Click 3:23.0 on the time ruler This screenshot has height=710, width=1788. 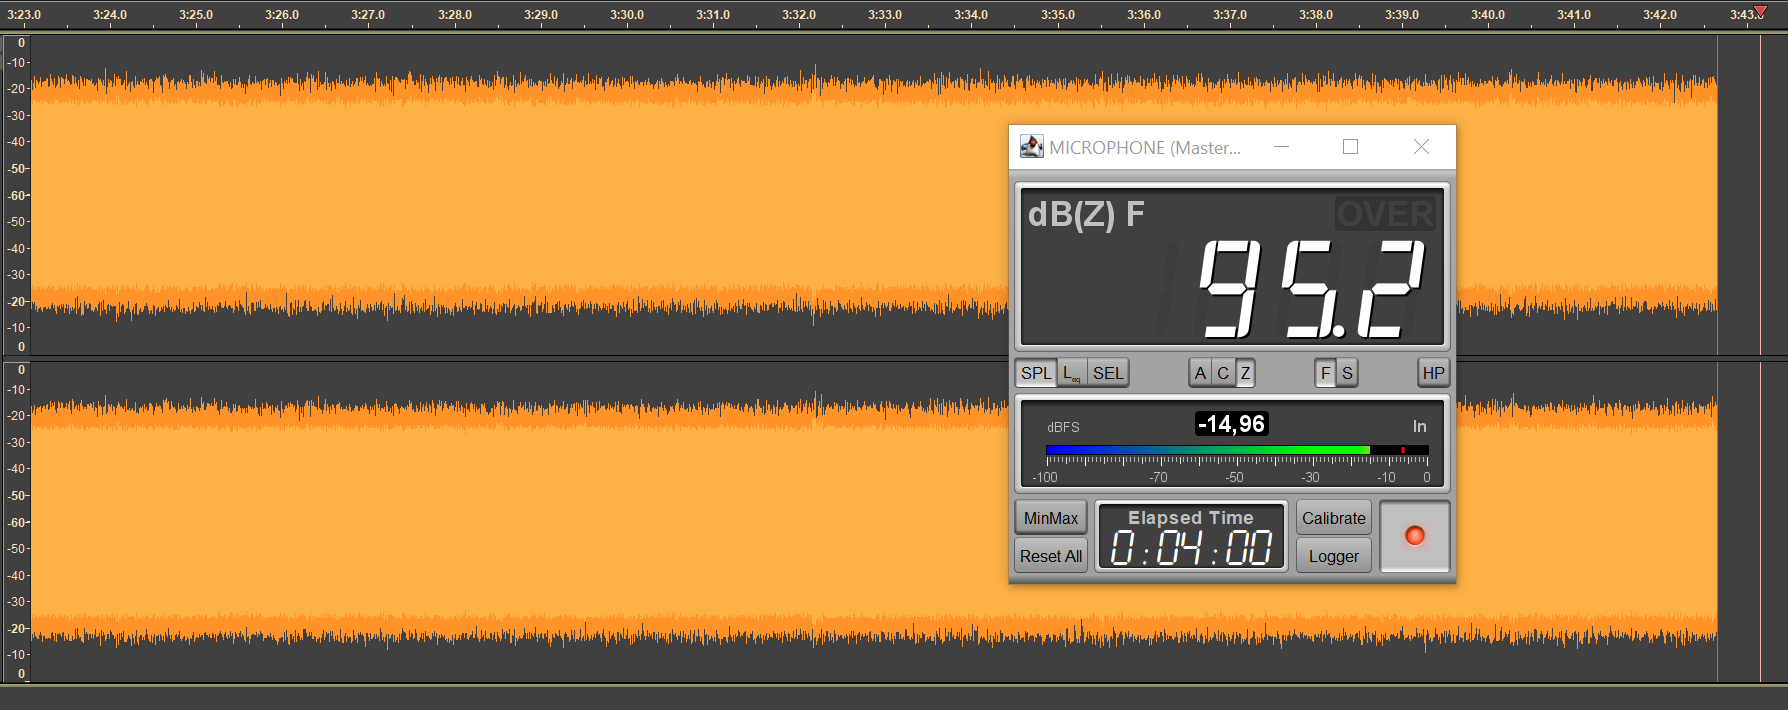[x=24, y=15]
